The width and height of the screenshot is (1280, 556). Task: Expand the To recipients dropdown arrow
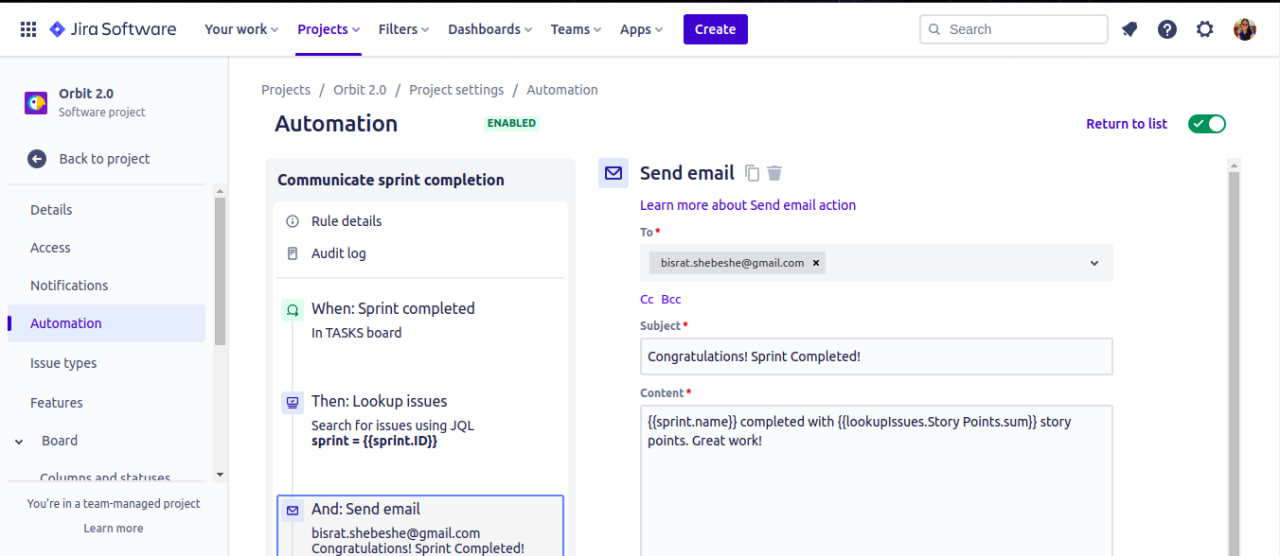click(1094, 263)
